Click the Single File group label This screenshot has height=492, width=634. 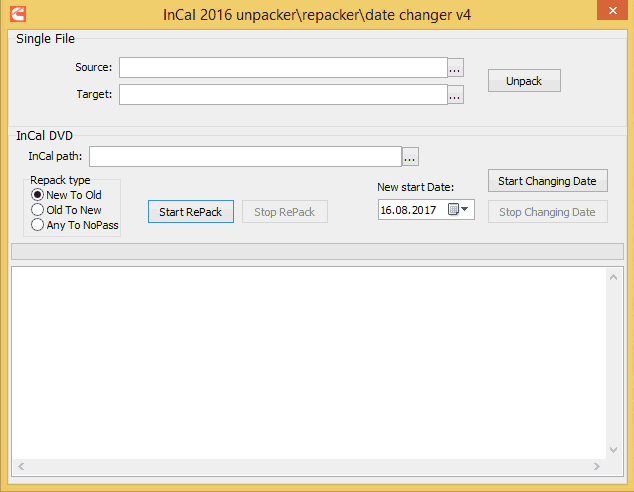pos(45,39)
